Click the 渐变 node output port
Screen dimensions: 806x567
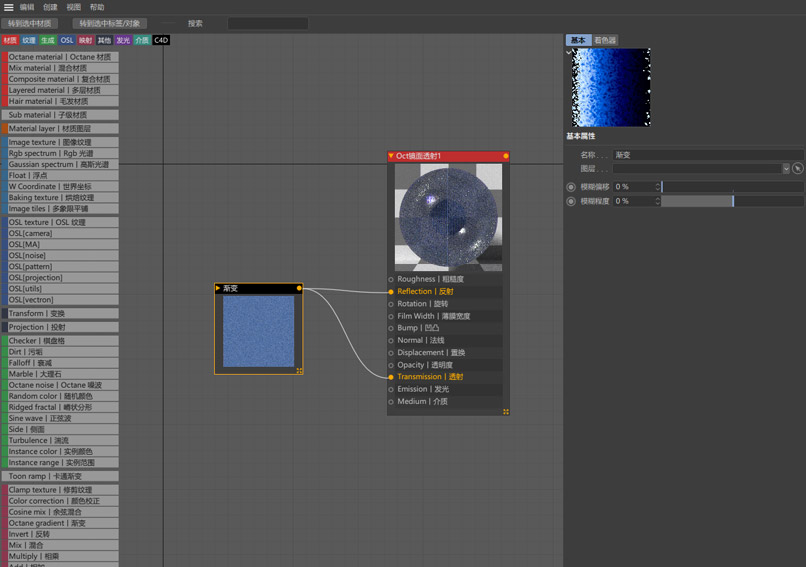tap(299, 288)
